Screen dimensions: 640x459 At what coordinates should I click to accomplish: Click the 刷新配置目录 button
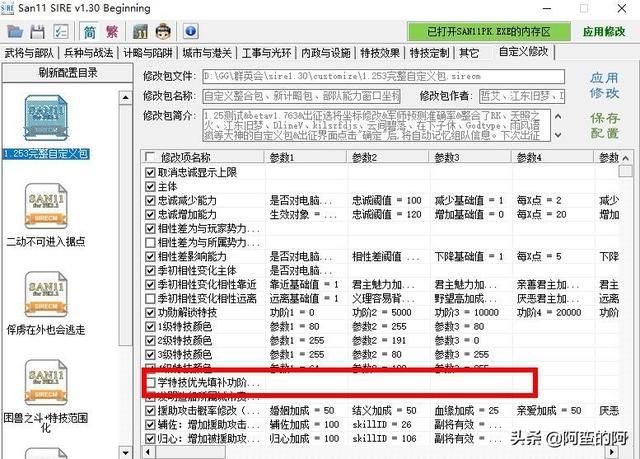[x=68, y=73]
